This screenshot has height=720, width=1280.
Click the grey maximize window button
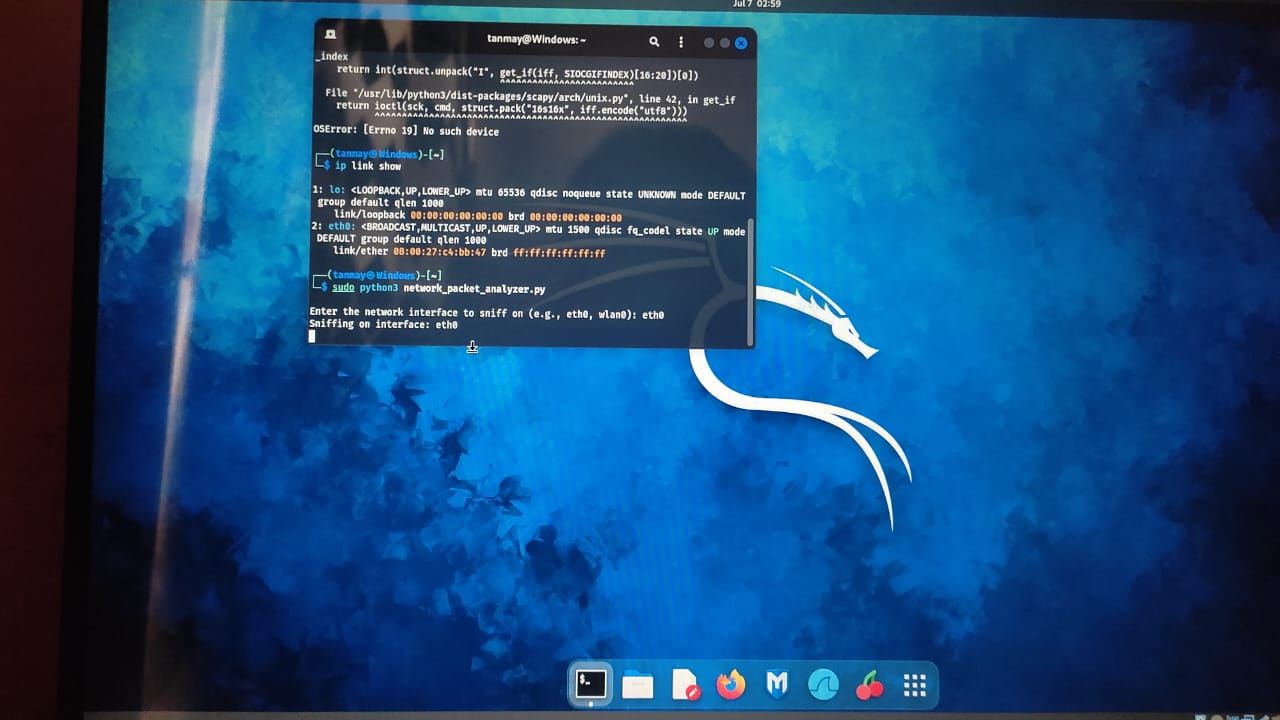[724, 42]
